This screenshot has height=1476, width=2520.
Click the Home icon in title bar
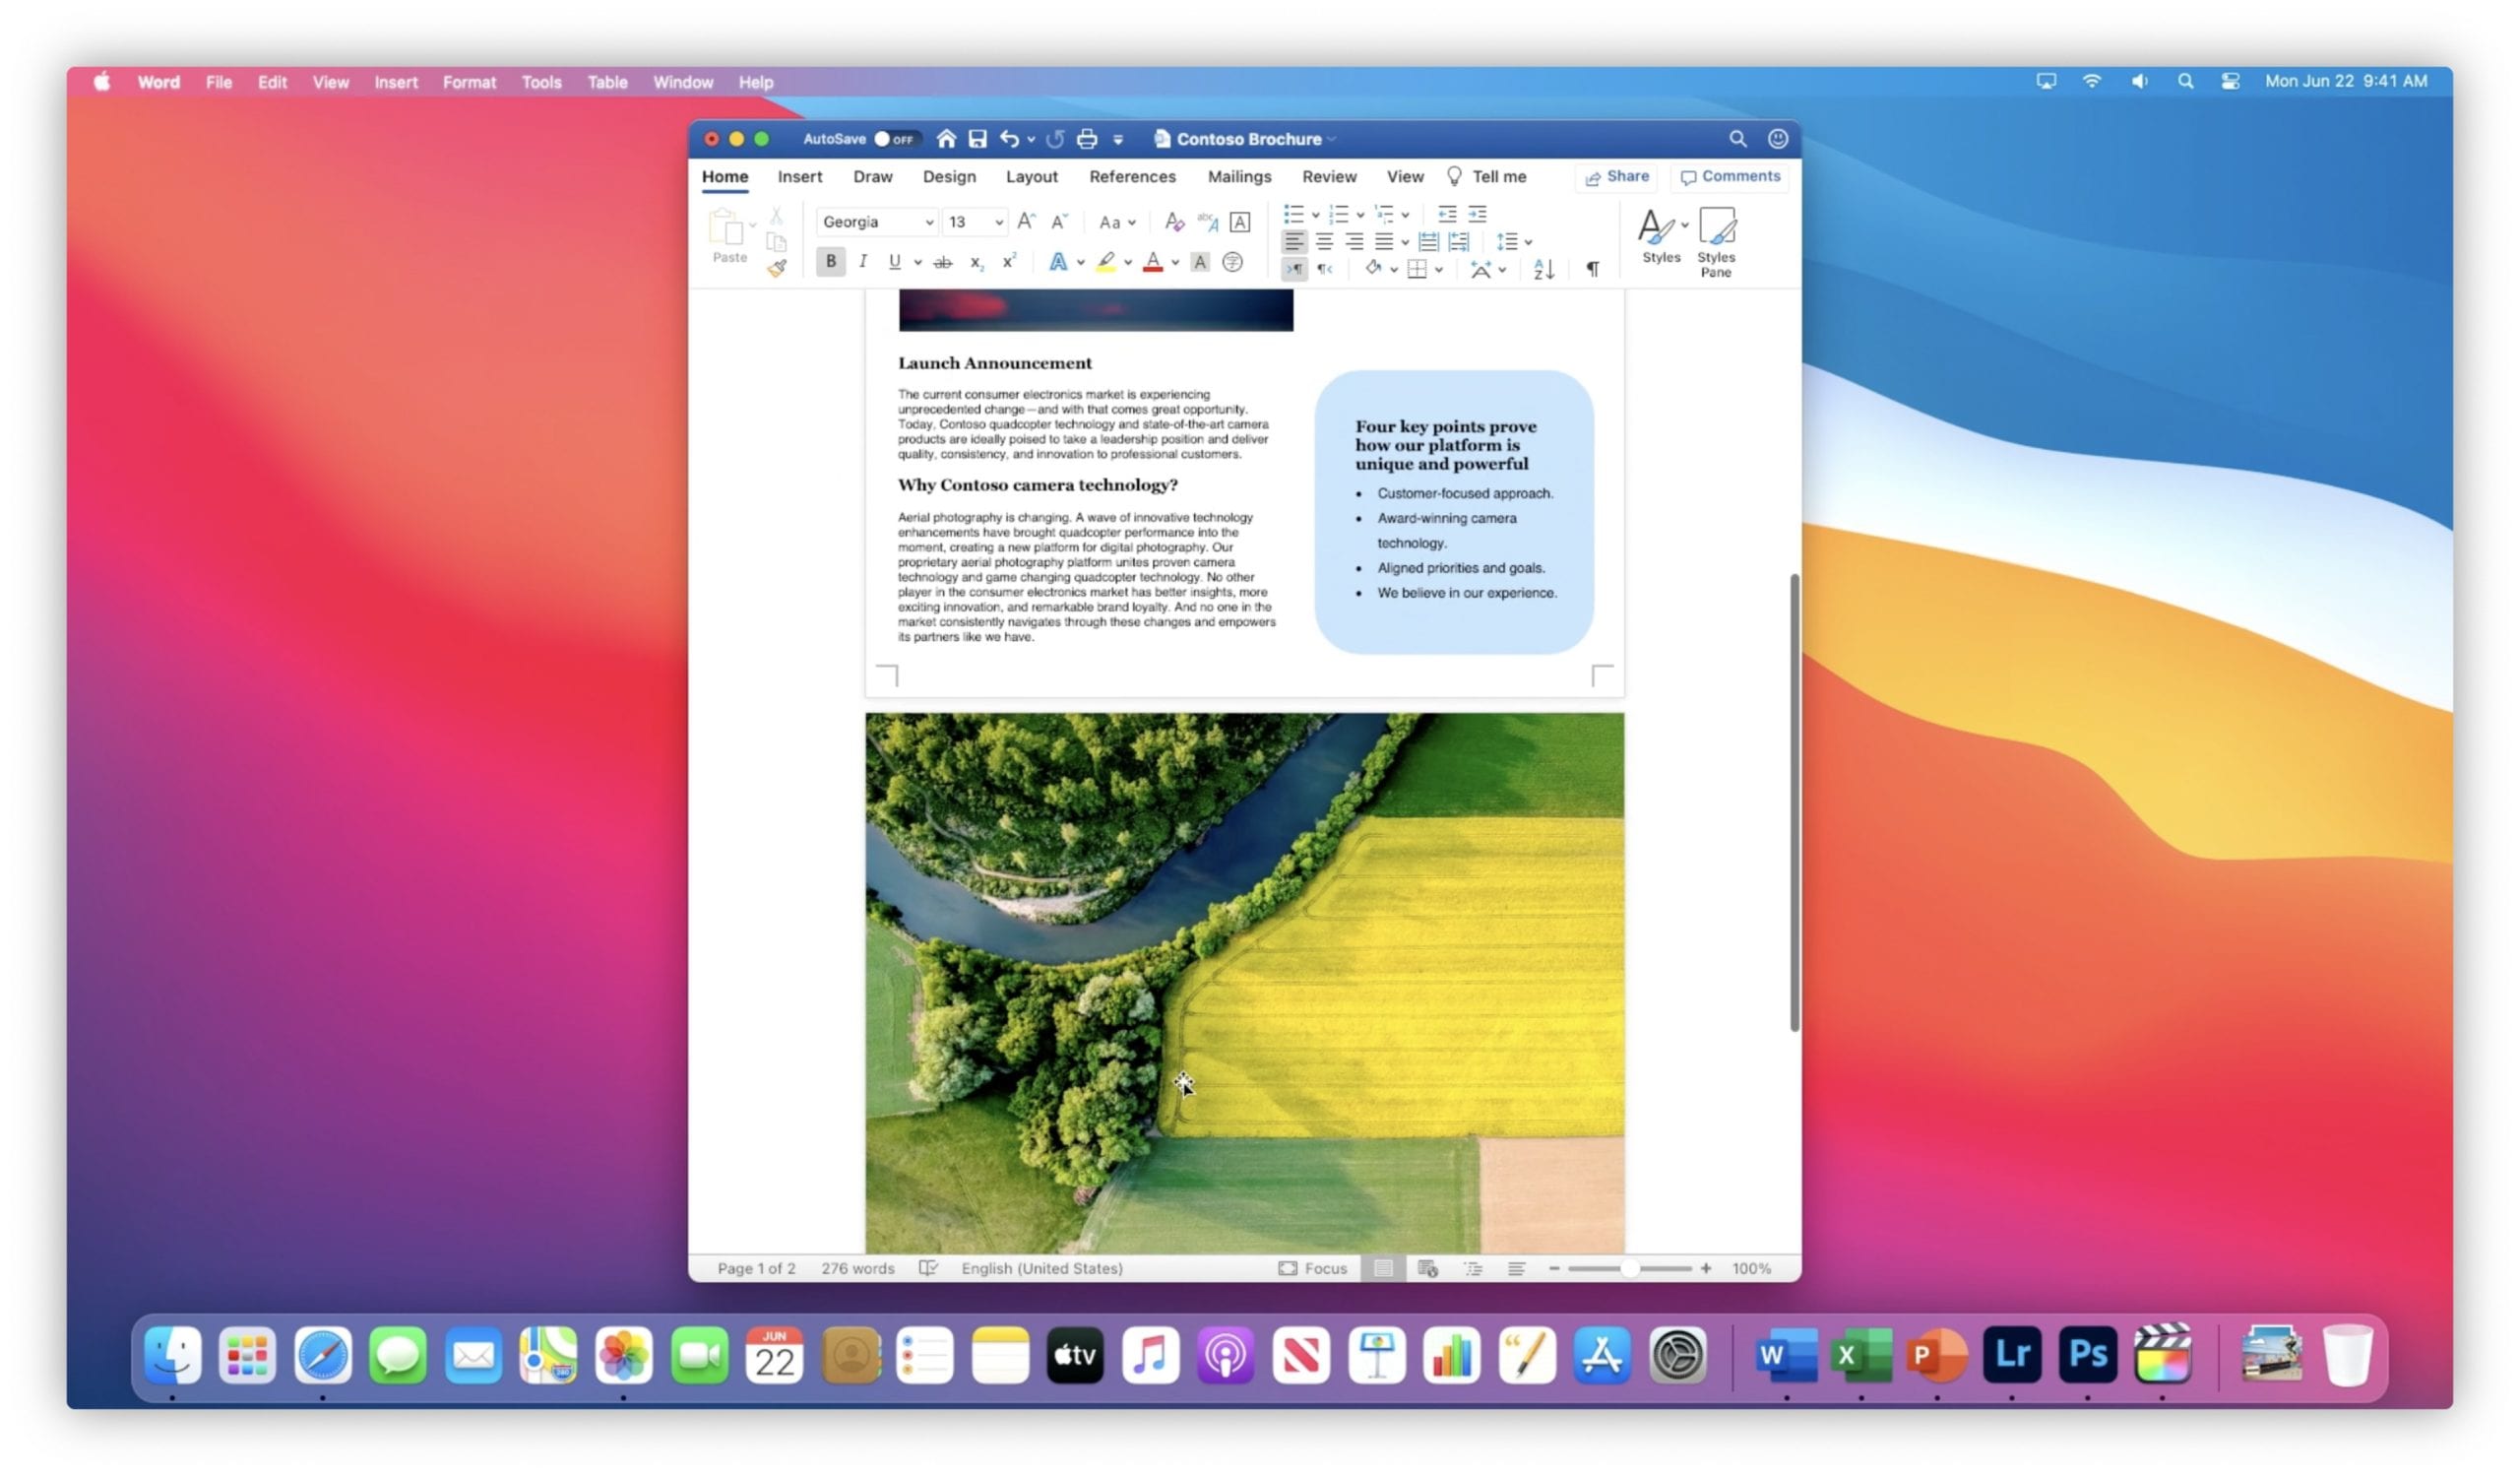[946, 139]
